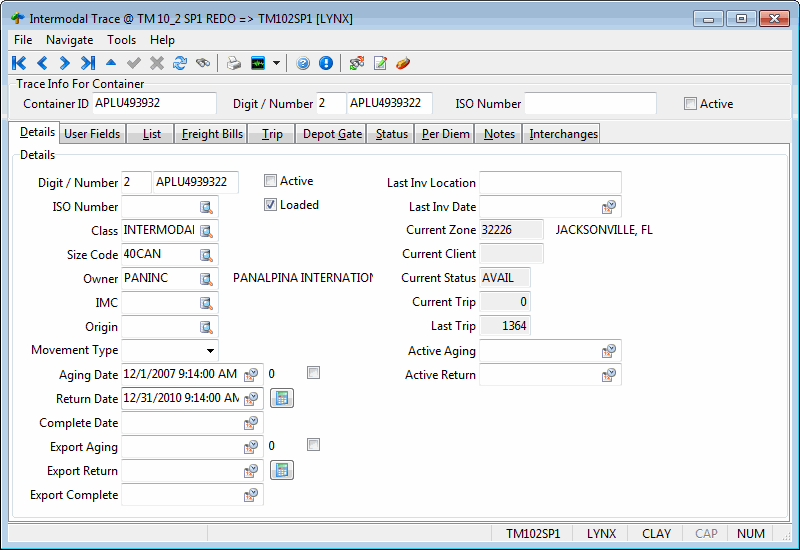Image resolution: width=800 pixels, height=550 pixels.
Task: Open calculator next to Return Date
Action: click(x=282, y=399)
